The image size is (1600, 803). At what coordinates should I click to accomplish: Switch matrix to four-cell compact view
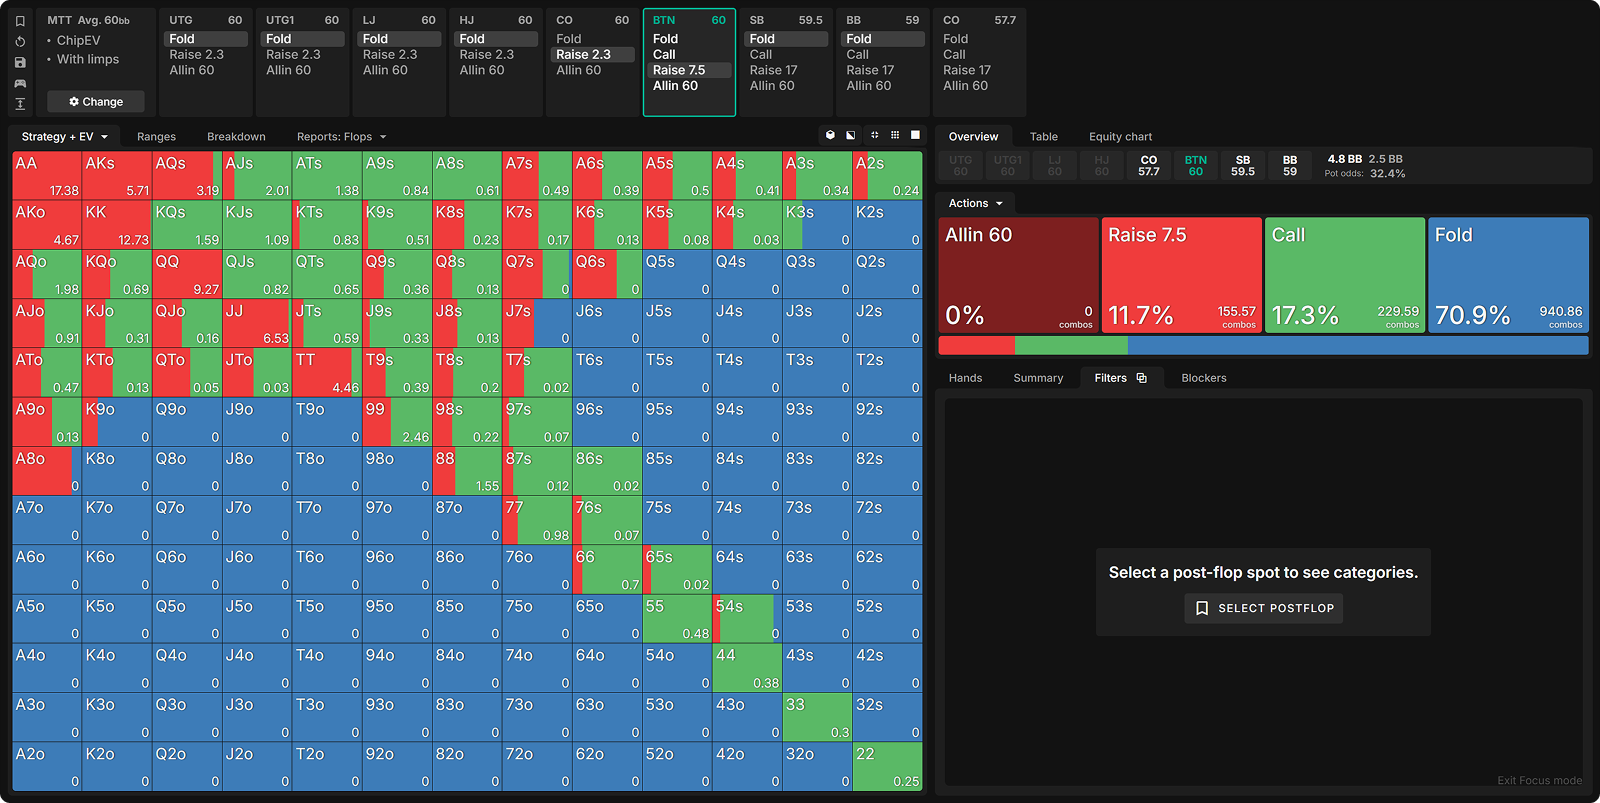(x=874, y=135)
